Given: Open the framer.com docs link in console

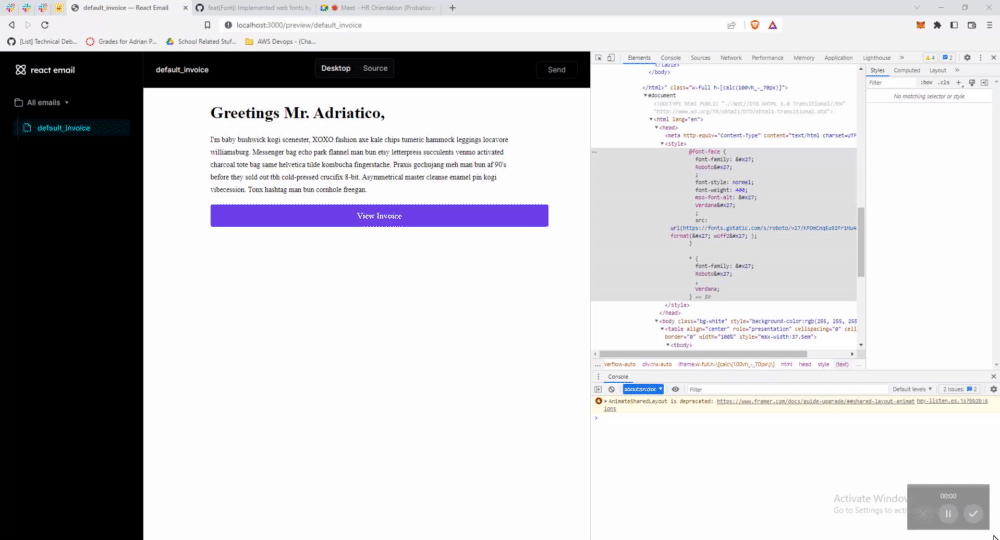Looking at the screenshot, I should (x=815, y=402).
